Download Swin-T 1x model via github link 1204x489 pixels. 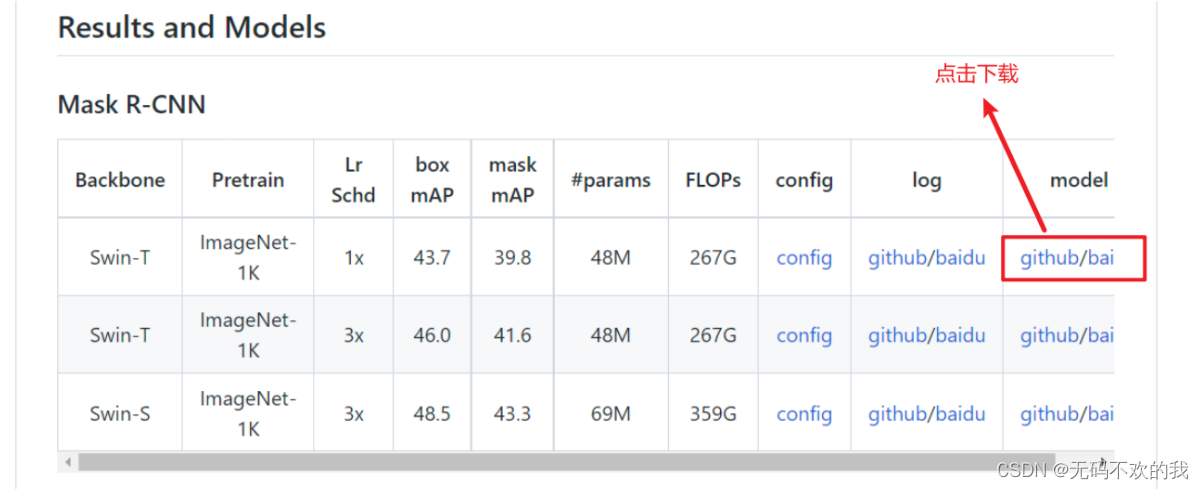click(1049, 257)
